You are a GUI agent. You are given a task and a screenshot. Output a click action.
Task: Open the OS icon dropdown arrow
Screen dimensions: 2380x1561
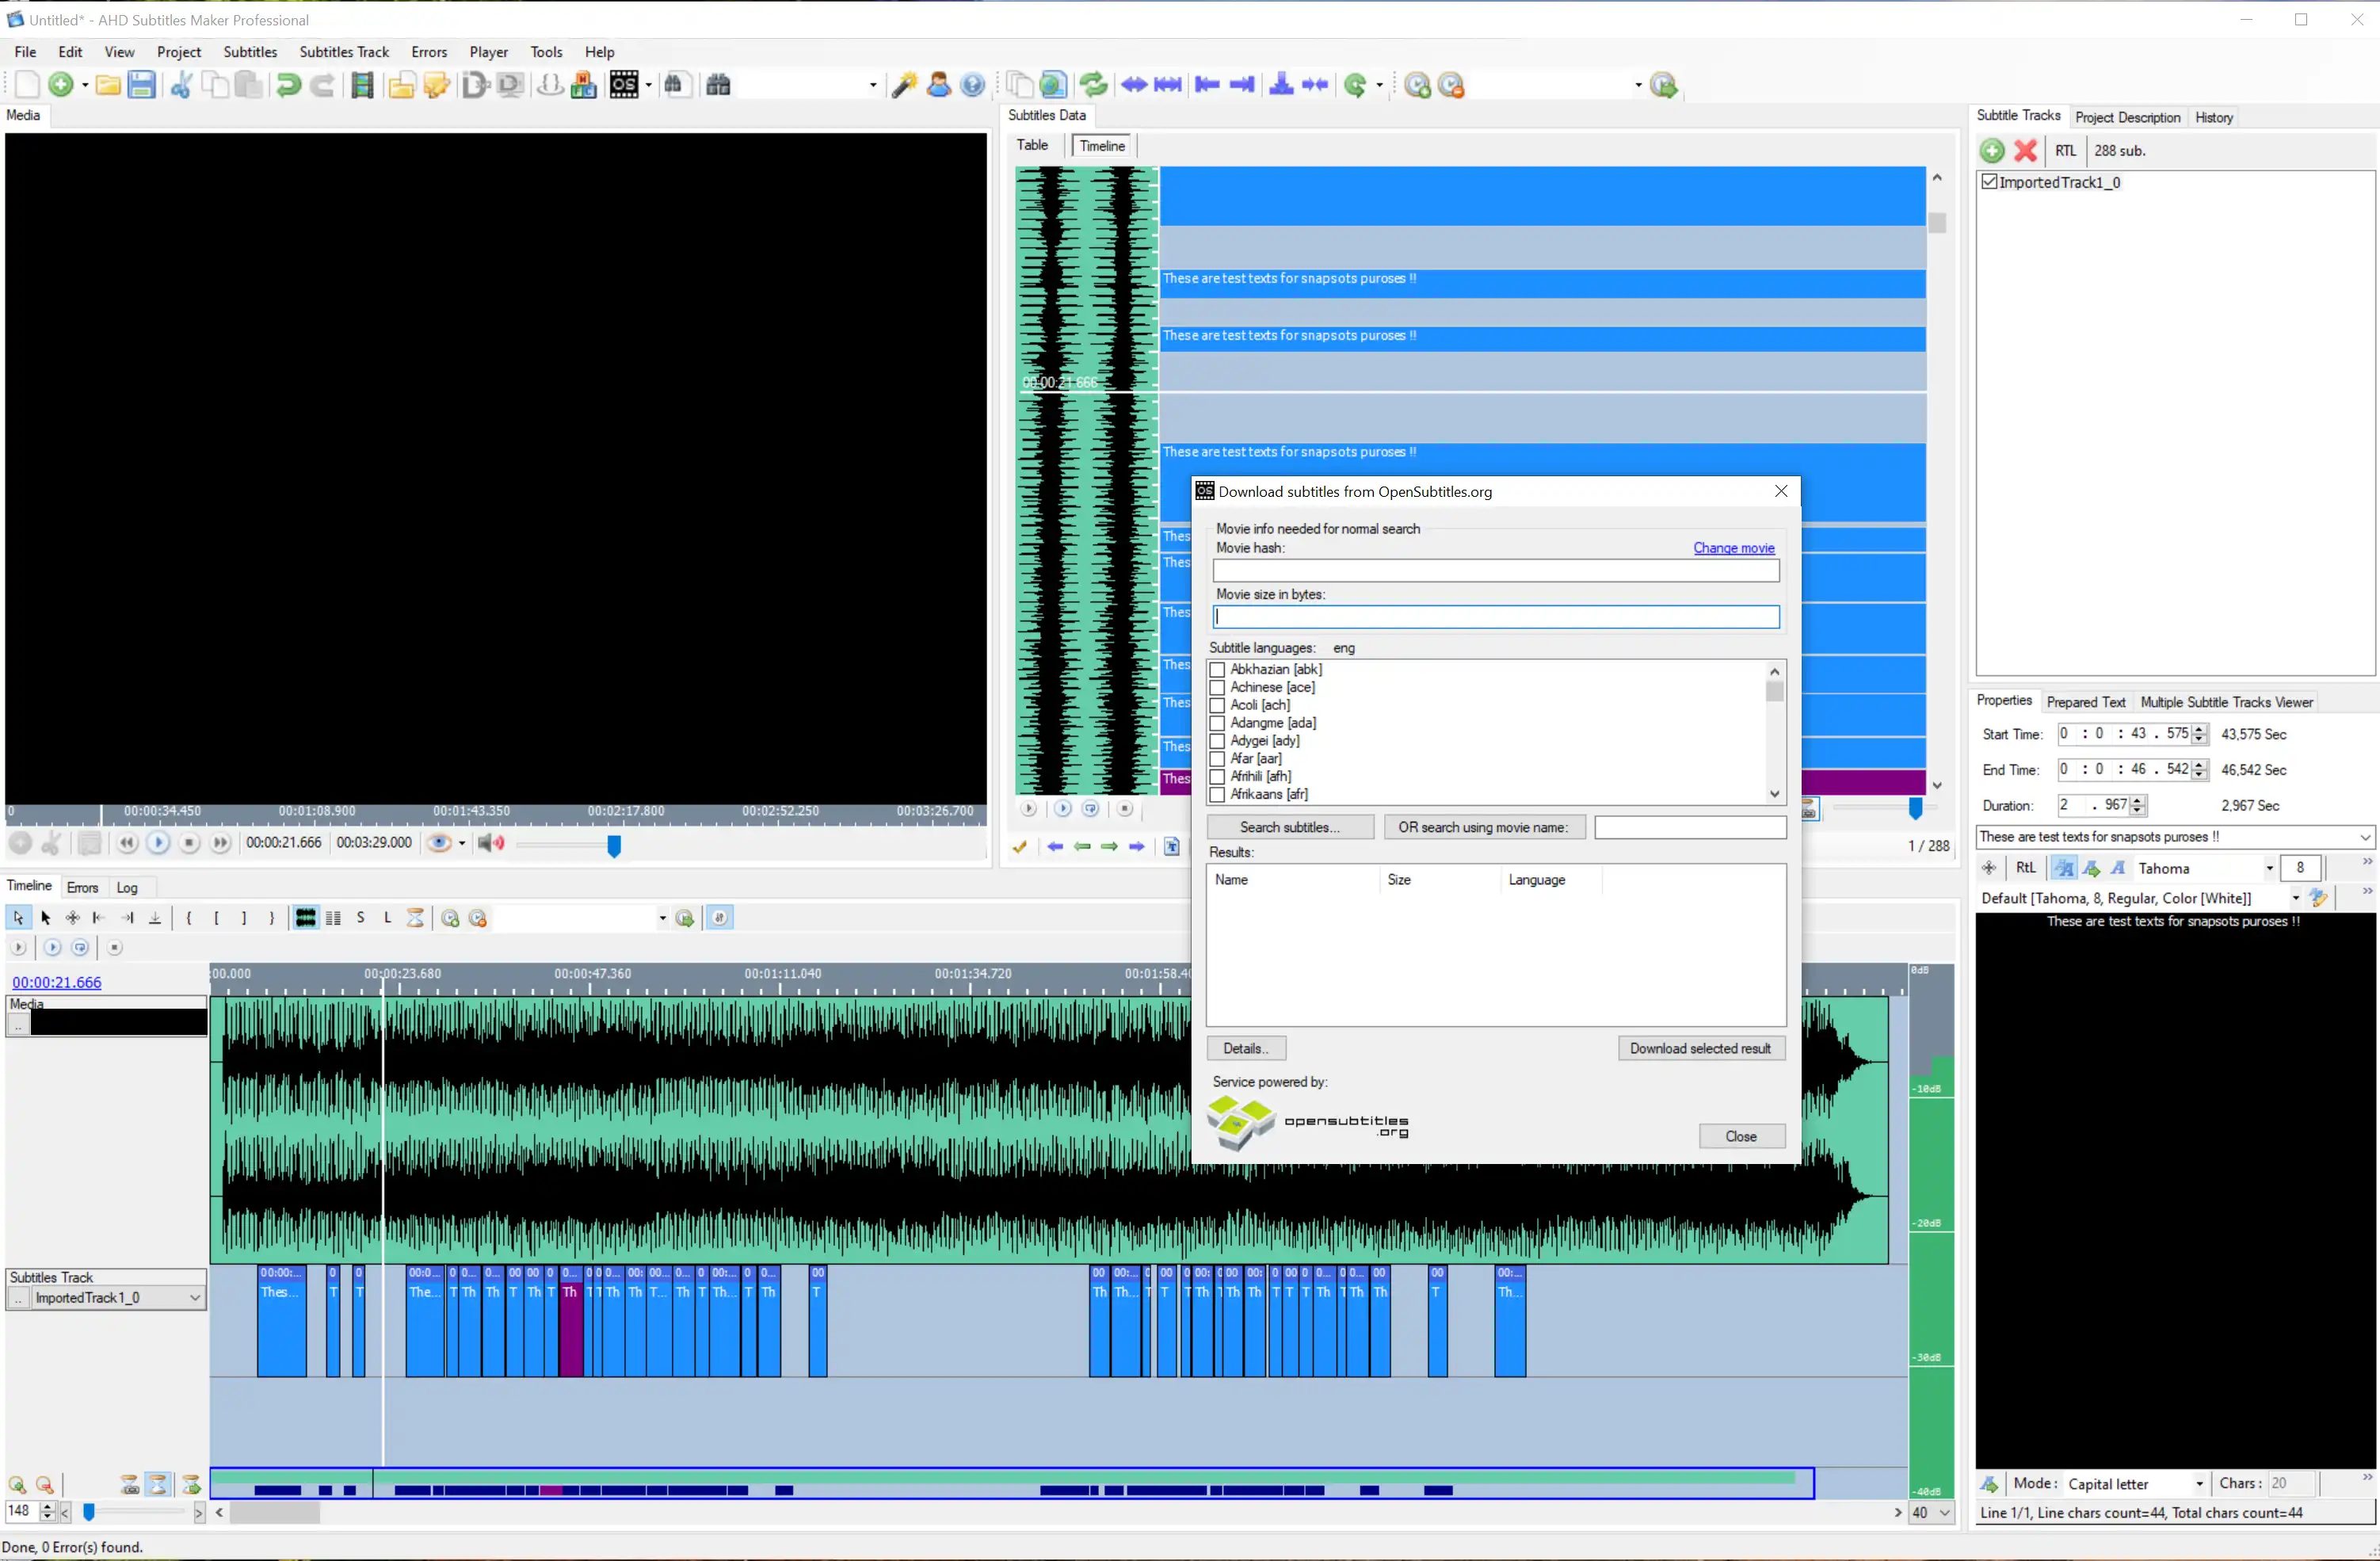648,85
